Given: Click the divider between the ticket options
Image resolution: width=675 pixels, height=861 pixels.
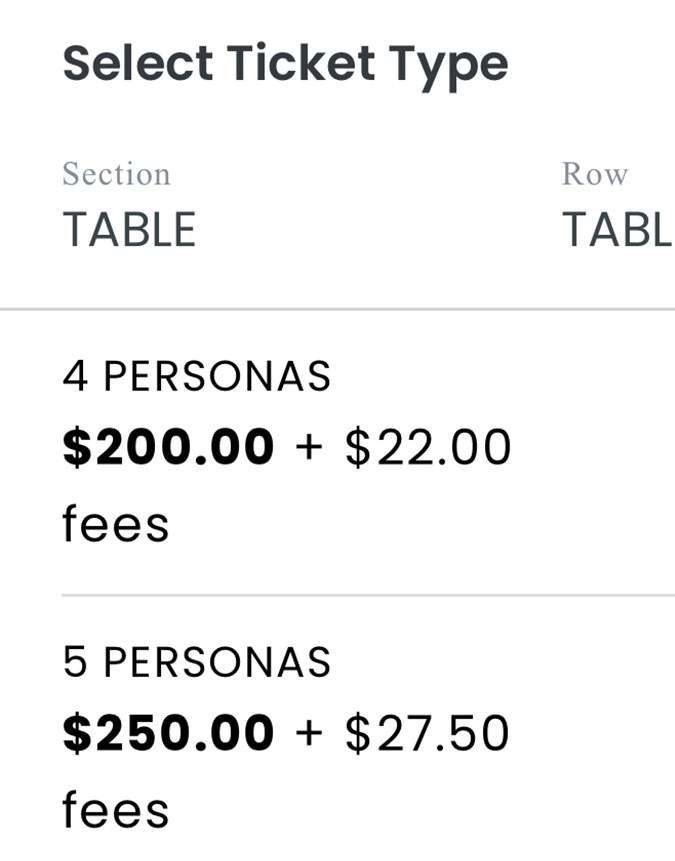Looking at the screenshot, I should pos(367,595).
